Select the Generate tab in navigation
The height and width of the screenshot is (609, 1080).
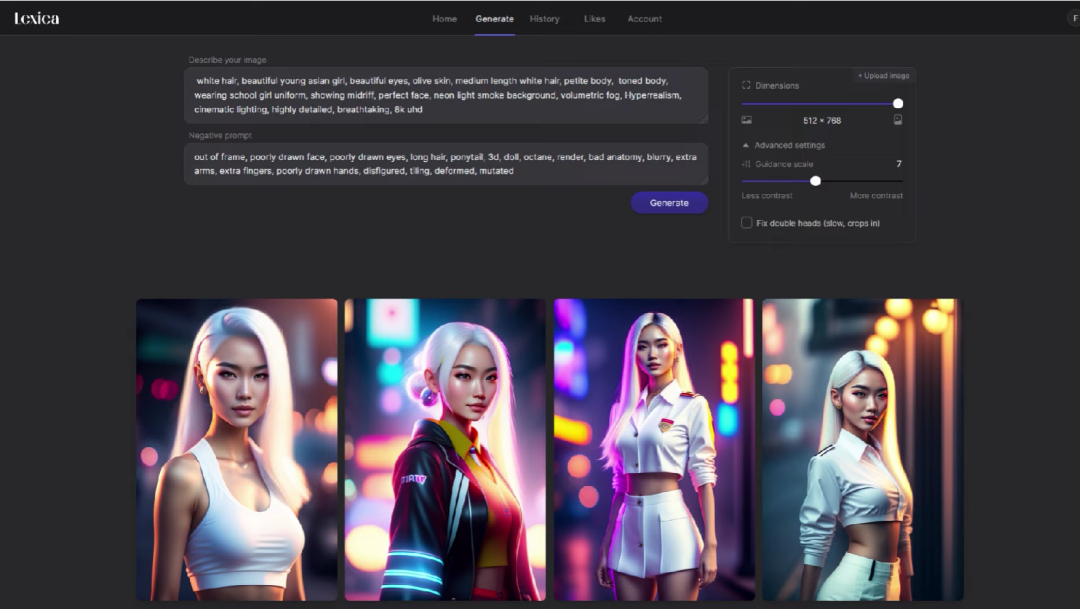click(x=494, y=19)
